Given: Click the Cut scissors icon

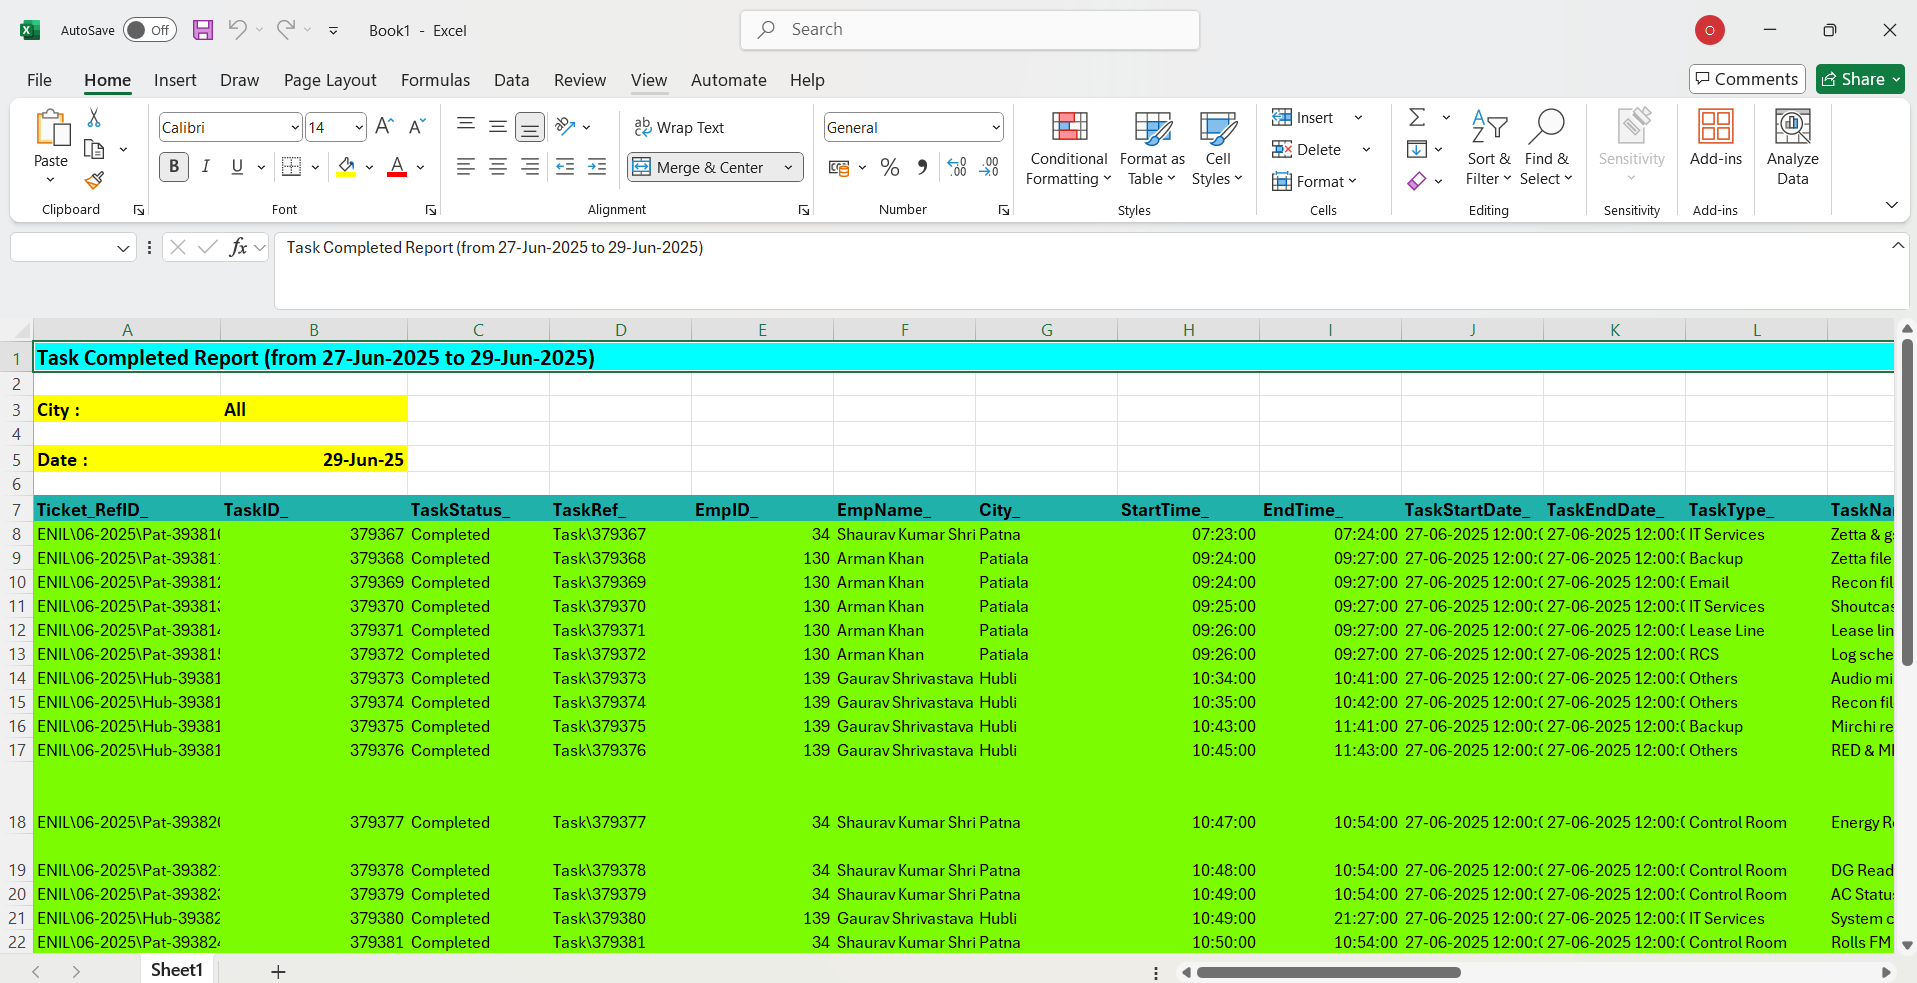Looking at the screenshot, I should [94, 118].
